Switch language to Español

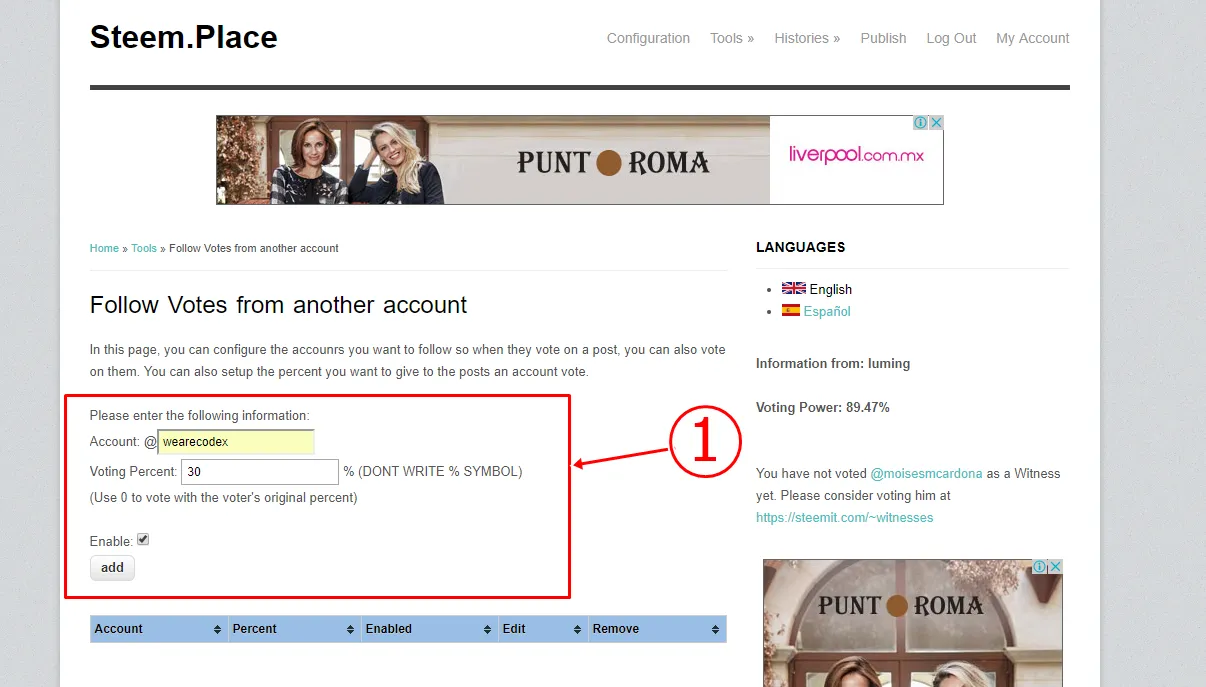point(827,311)
